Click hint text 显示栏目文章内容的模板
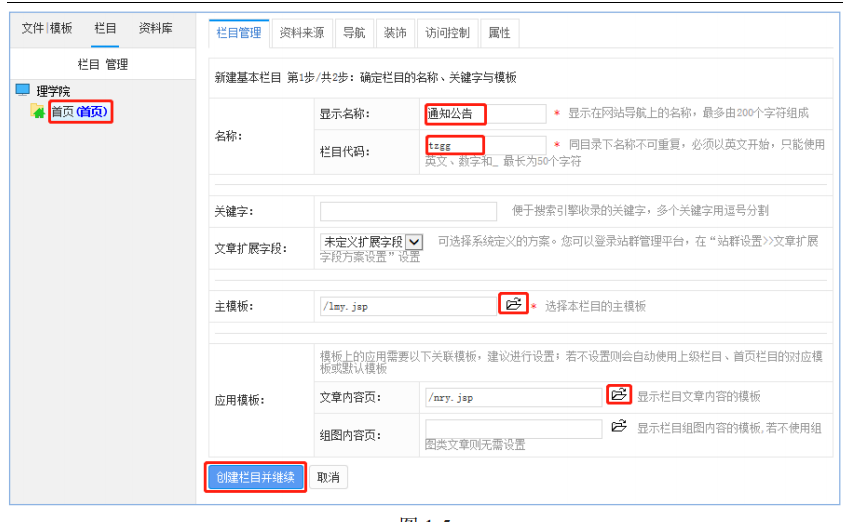The height and width of the screenshot is (522, 859). pos(698,397)
